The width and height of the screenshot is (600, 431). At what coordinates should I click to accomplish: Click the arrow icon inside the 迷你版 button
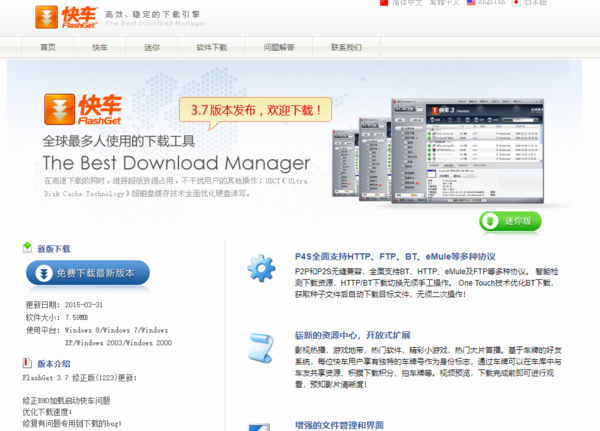click(x=490, y=221)
